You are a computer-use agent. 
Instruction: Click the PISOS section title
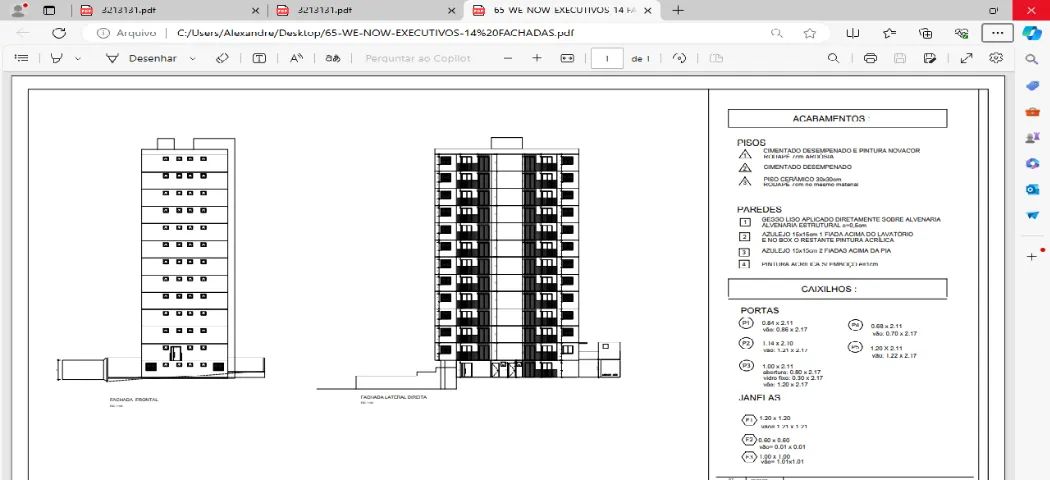click(x=751, y=143)
